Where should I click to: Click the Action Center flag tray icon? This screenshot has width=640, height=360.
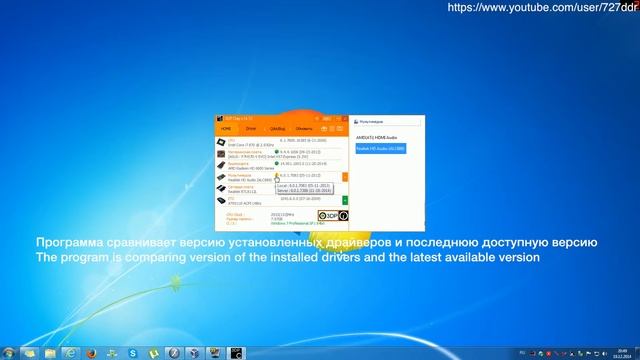[589, 353]
